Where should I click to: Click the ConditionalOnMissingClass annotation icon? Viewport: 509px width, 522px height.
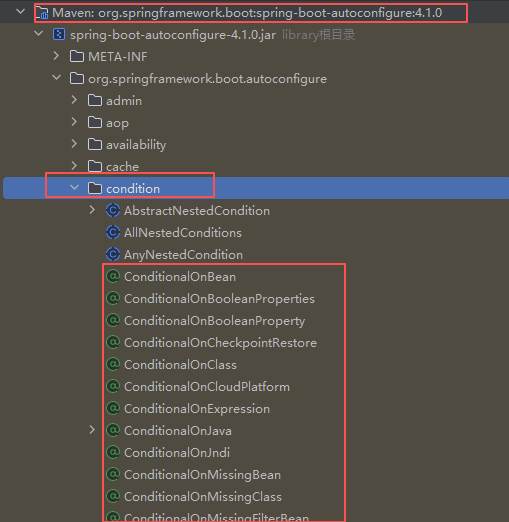pos(113,496)
